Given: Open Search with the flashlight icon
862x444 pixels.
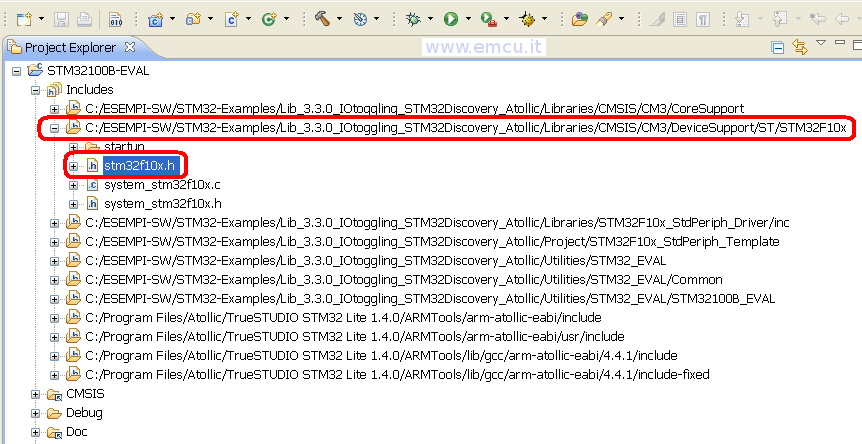Looking at the screenshot, I should pyautogui.click(x=604, y=19).
